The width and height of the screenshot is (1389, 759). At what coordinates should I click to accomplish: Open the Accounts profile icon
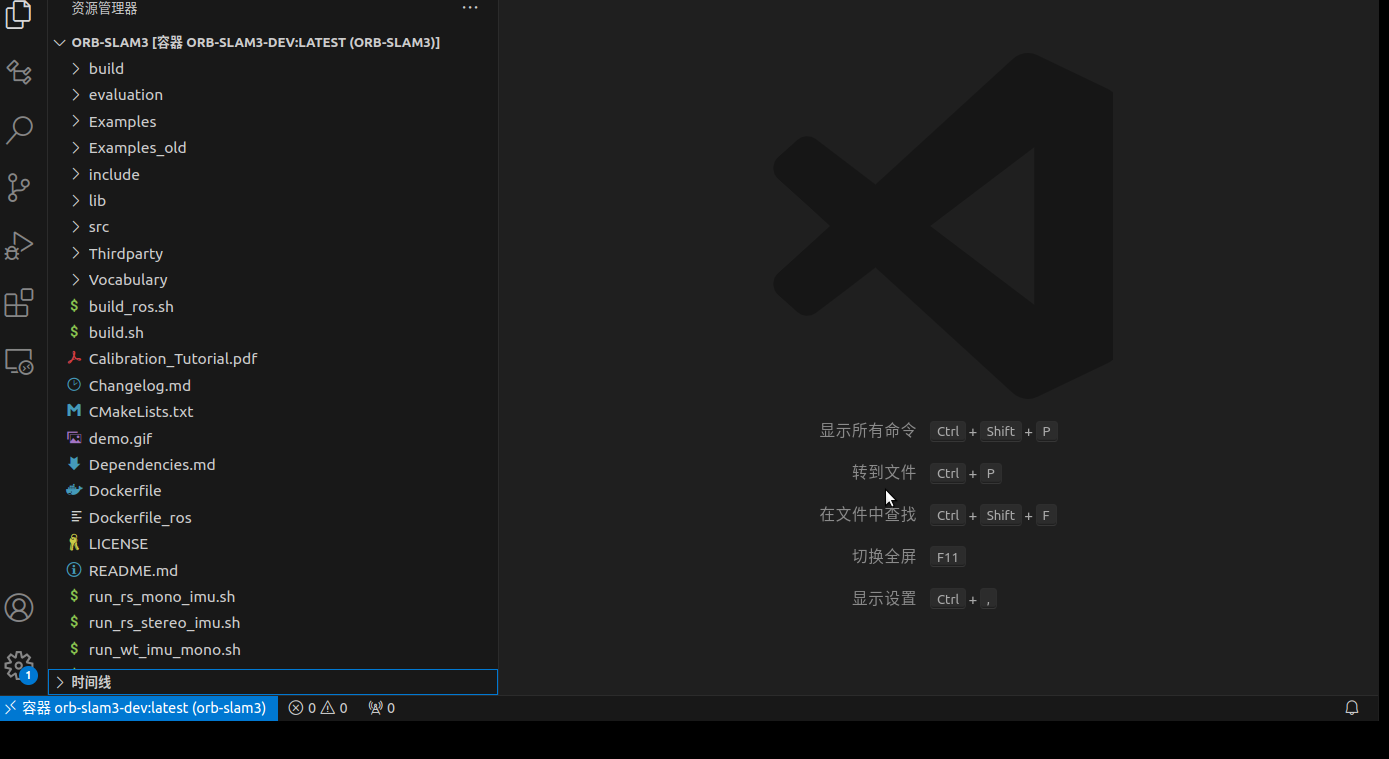pos(19,608)
